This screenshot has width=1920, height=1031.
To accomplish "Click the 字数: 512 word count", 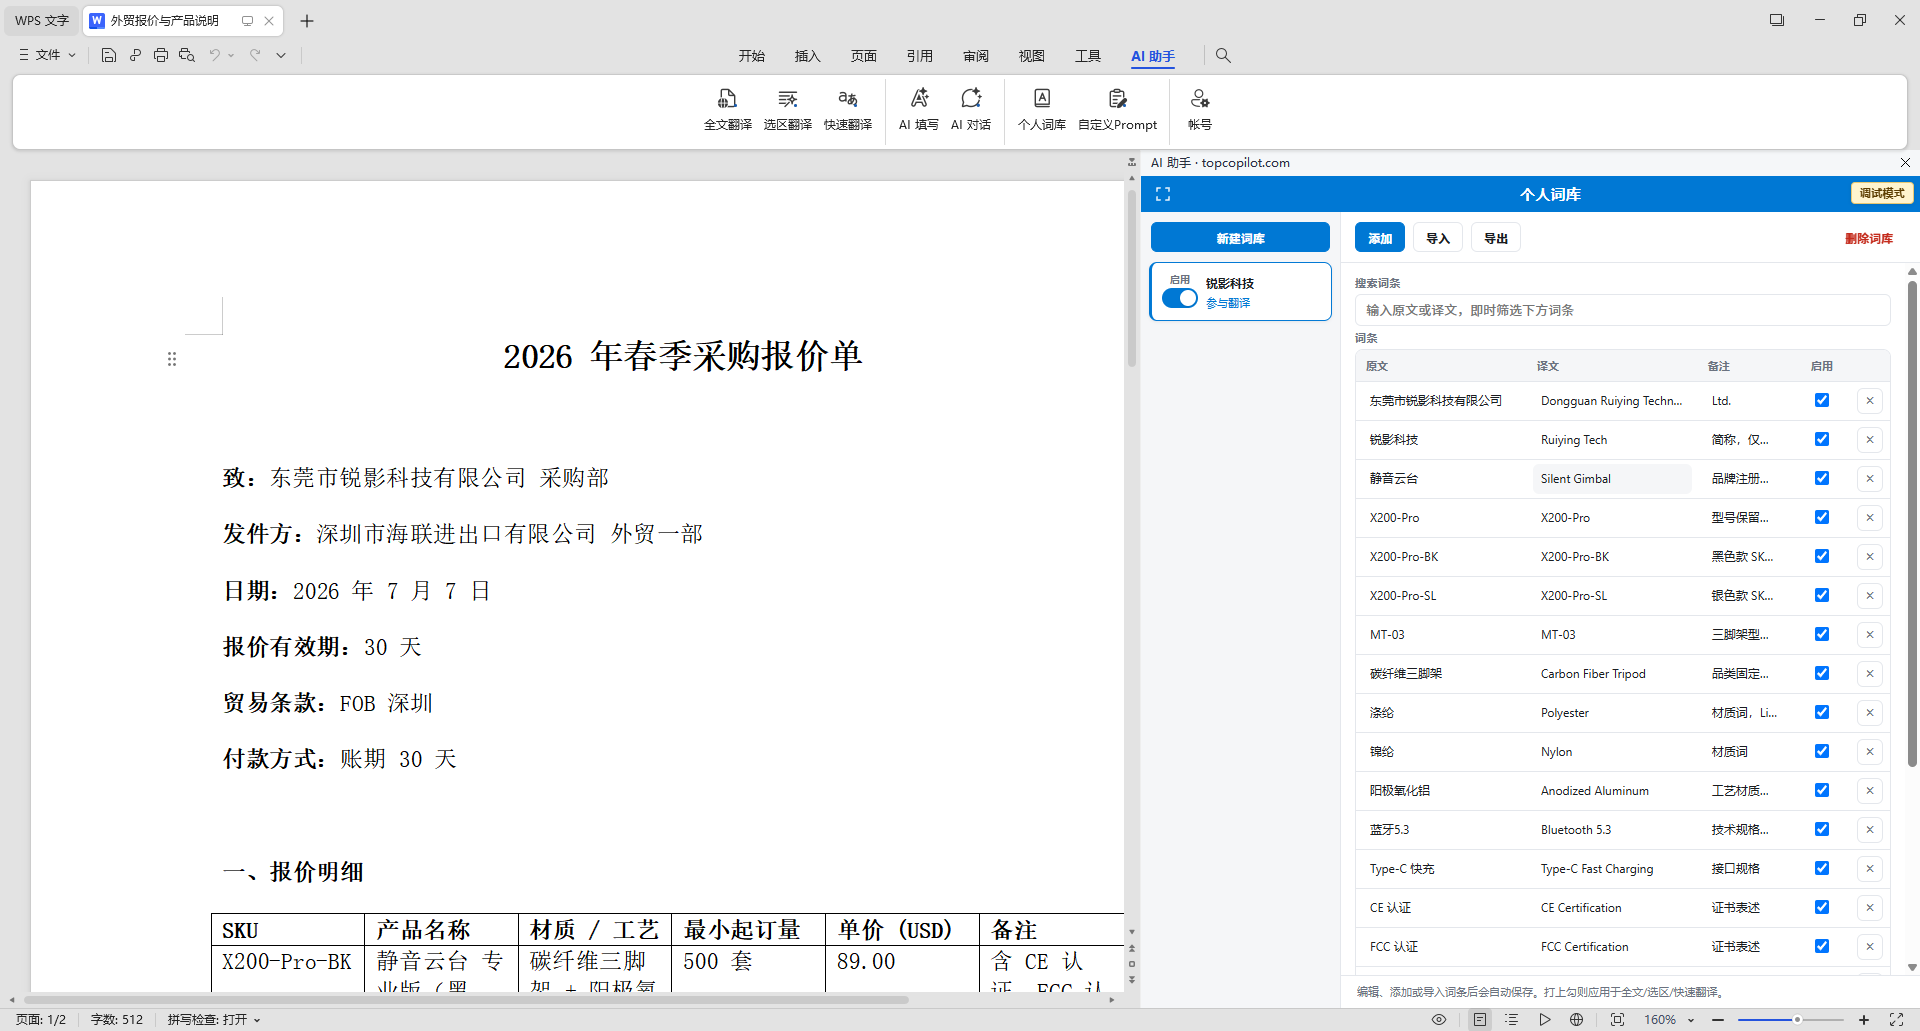I will (117, 1020).
